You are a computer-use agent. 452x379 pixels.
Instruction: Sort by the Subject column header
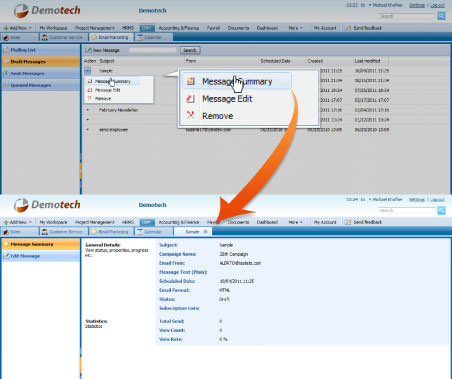(x=107, y=61)
